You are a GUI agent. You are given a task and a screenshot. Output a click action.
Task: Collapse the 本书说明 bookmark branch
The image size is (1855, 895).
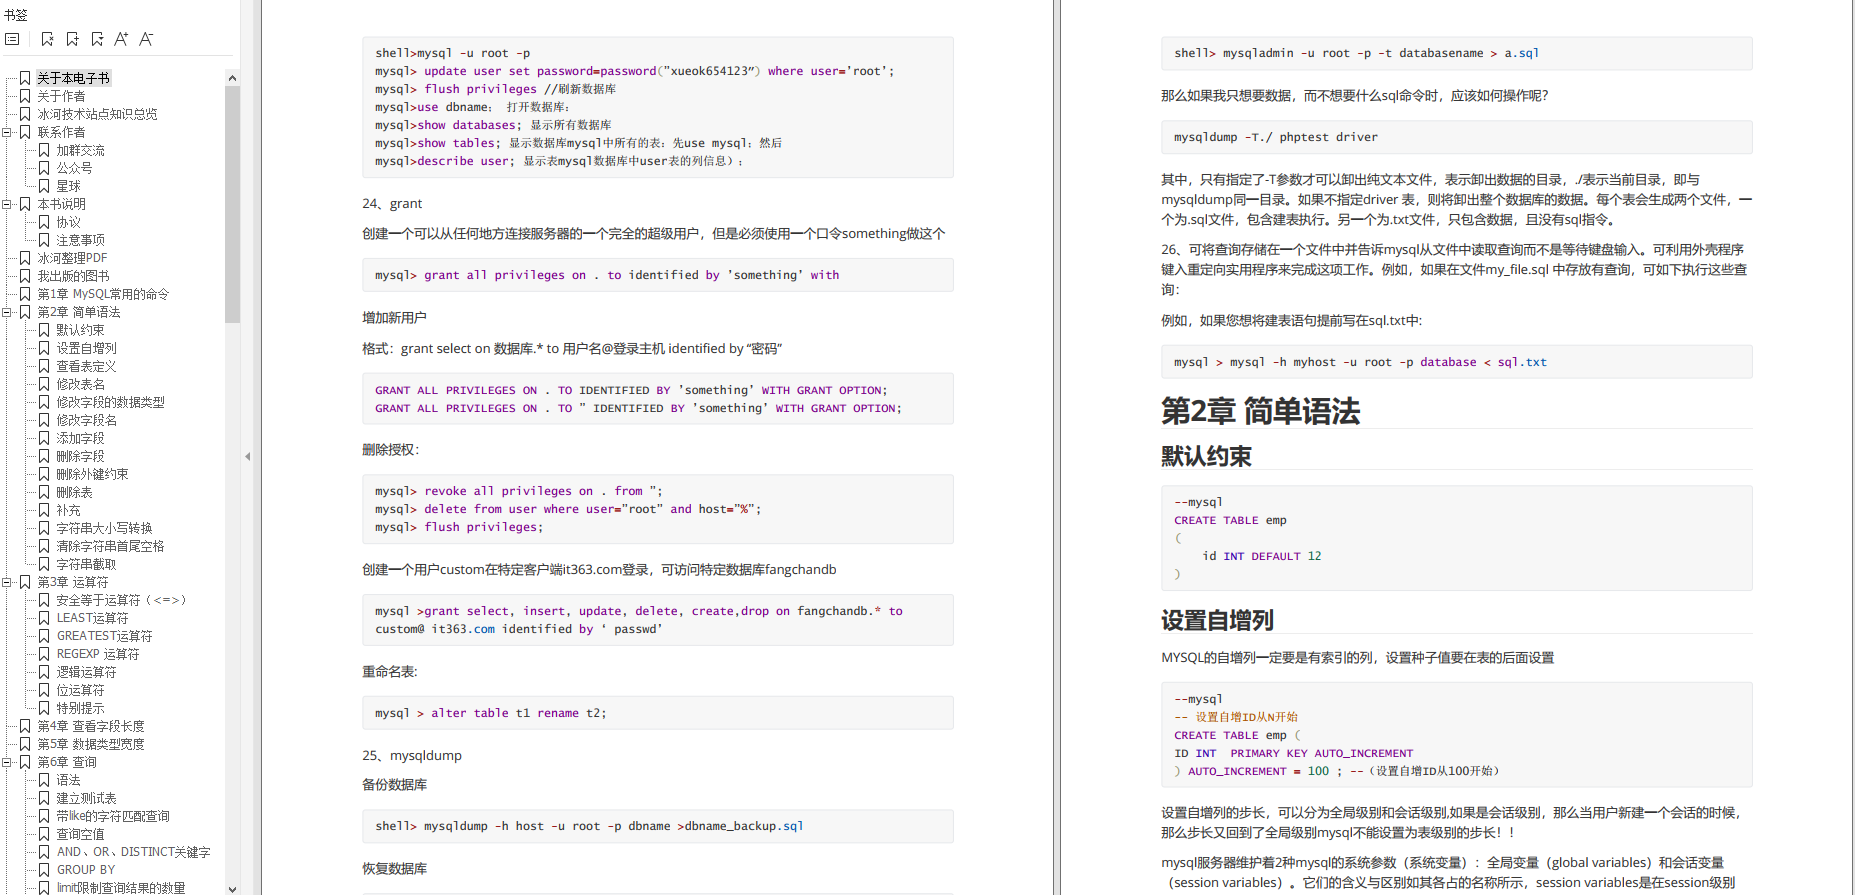coord(7,204)
